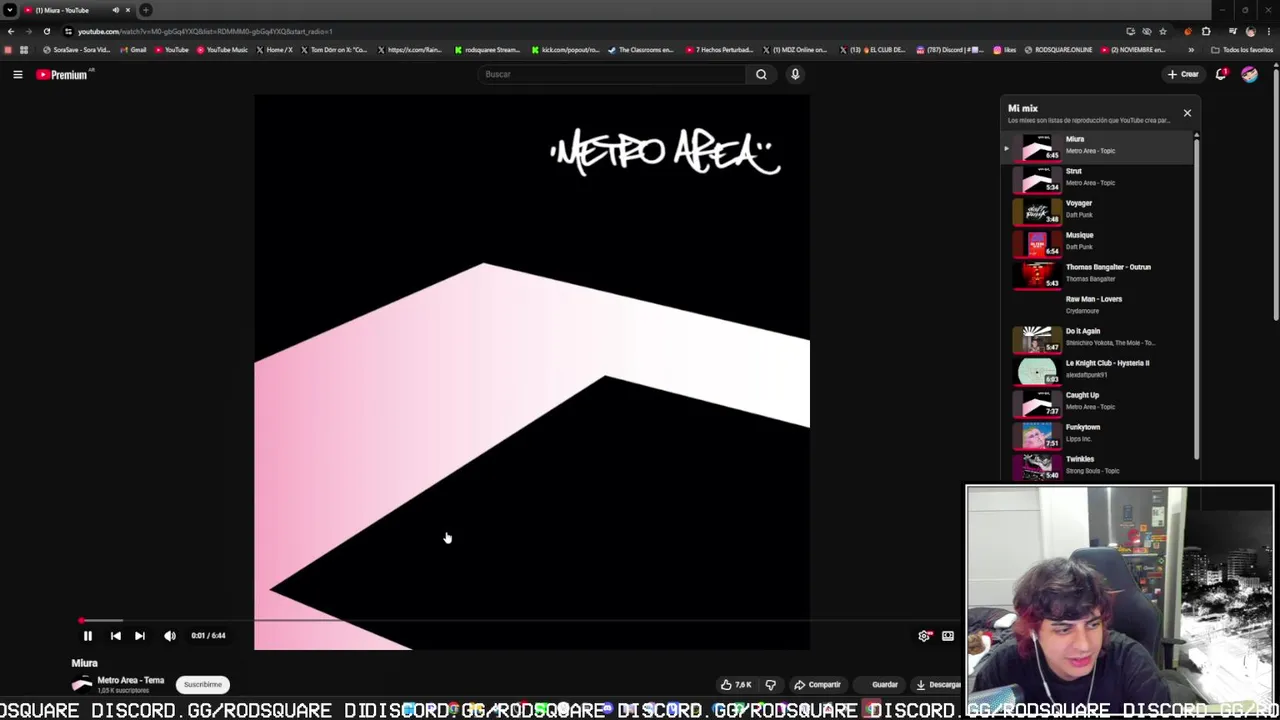
Task: Open the YouTube account avatar menu
Action: coord(1249,74)
